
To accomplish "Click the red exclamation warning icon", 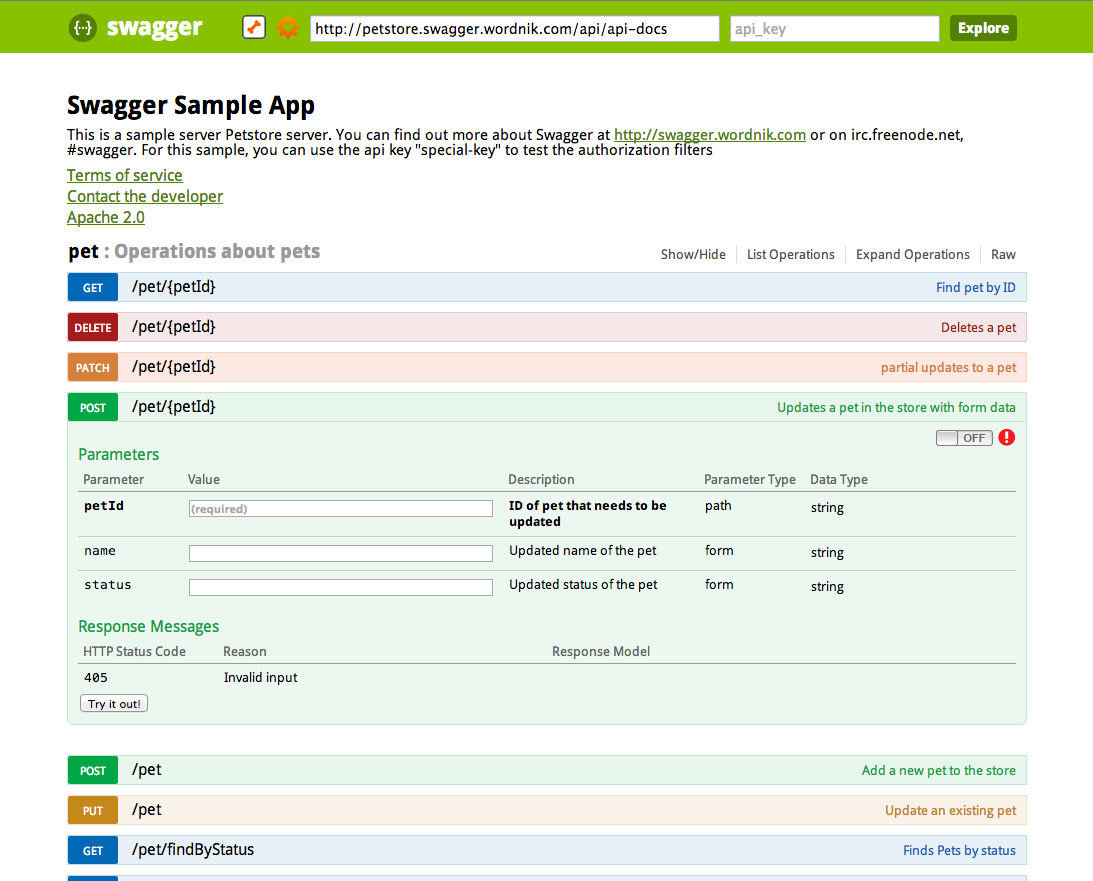I will [1007, 437].
